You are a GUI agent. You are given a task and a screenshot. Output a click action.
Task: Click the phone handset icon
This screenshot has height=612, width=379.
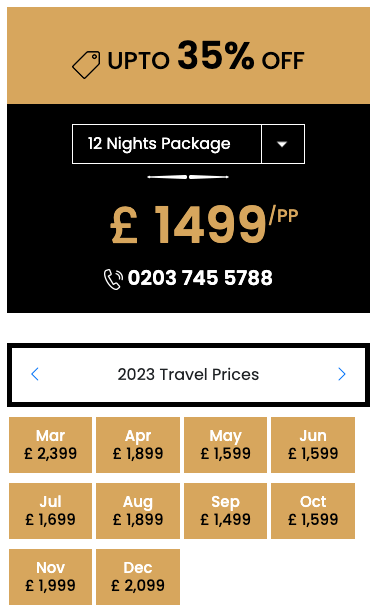coord(113,279)
